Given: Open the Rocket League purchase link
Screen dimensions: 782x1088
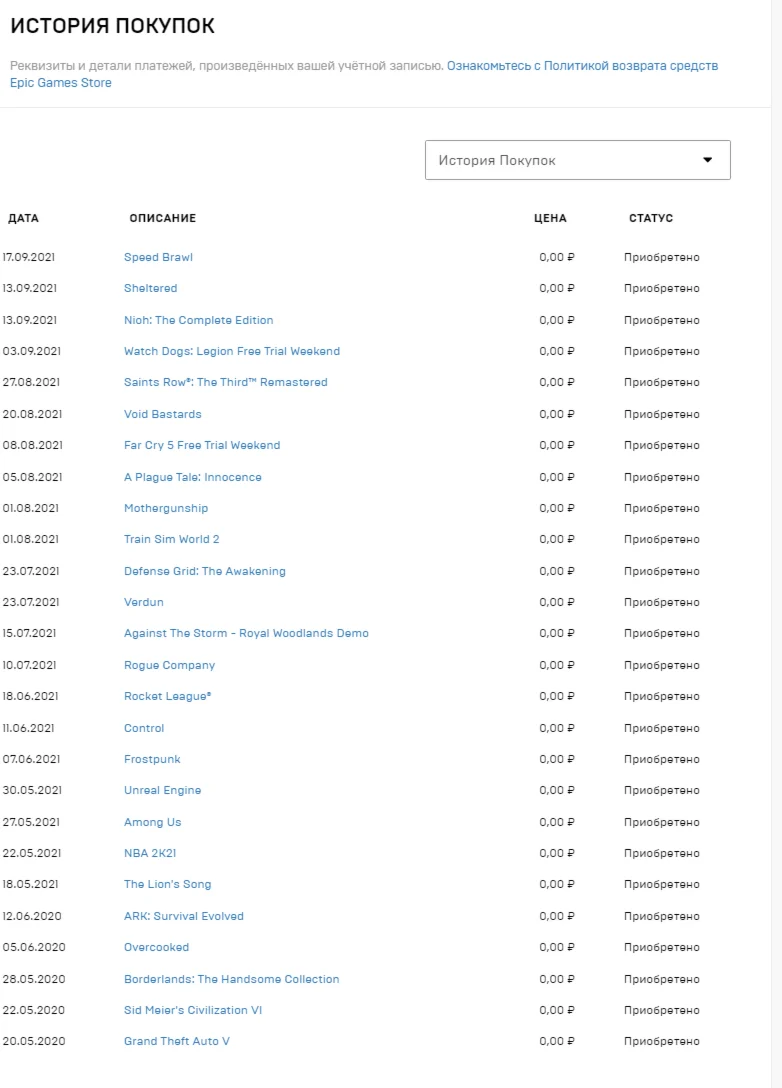Looking at the screenshot, I should click(x=167, y=696).
